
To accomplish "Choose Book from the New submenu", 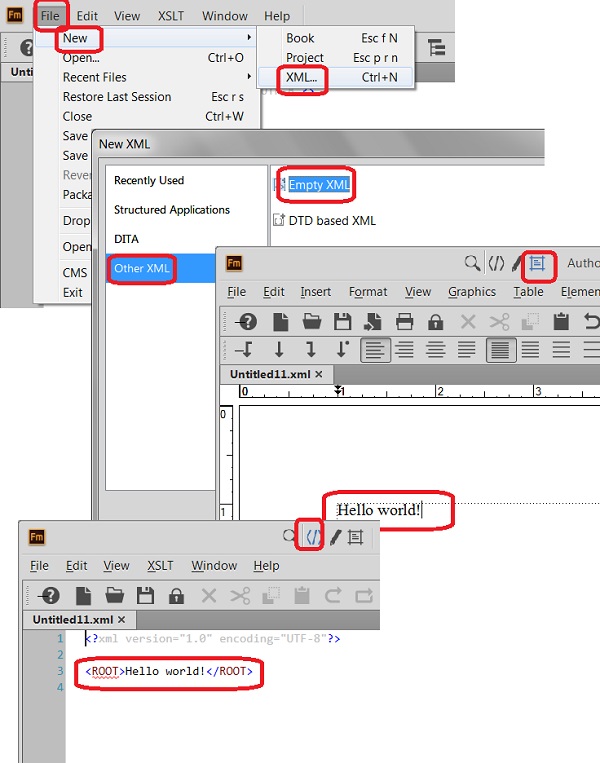I will (300, 38).
